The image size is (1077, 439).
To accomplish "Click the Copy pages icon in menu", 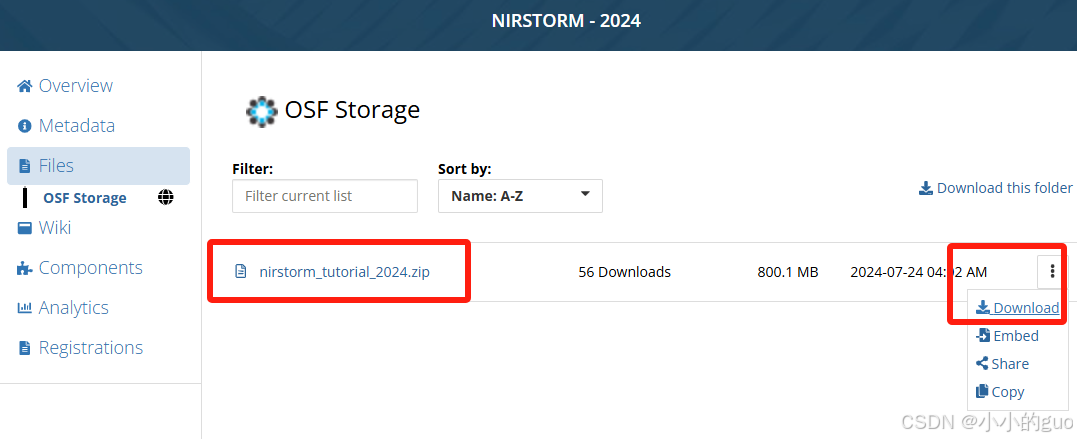I will click(x=982, y=392).
